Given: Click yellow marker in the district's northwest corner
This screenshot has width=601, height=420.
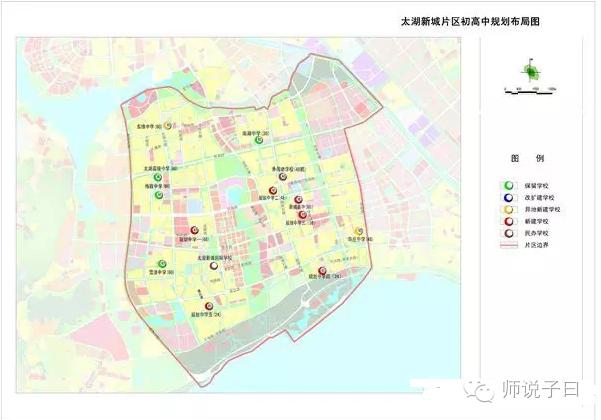Looking at the screenshot, I should click(x=167, y=125).
